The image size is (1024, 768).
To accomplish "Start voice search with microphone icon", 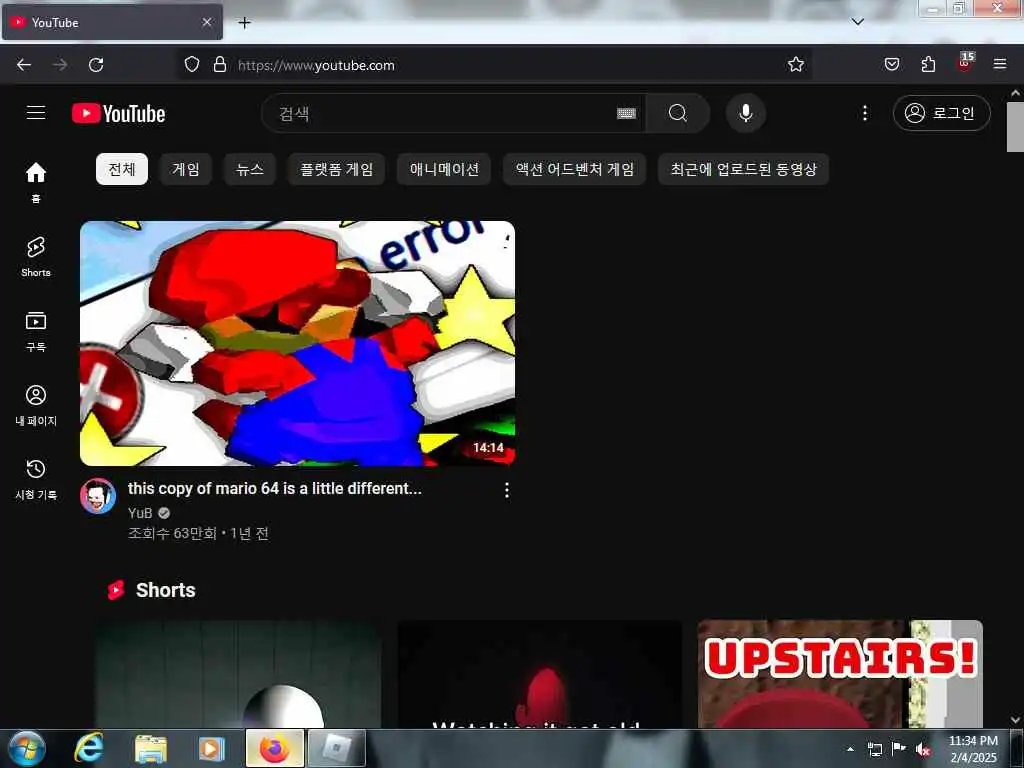I will point(746,114).
